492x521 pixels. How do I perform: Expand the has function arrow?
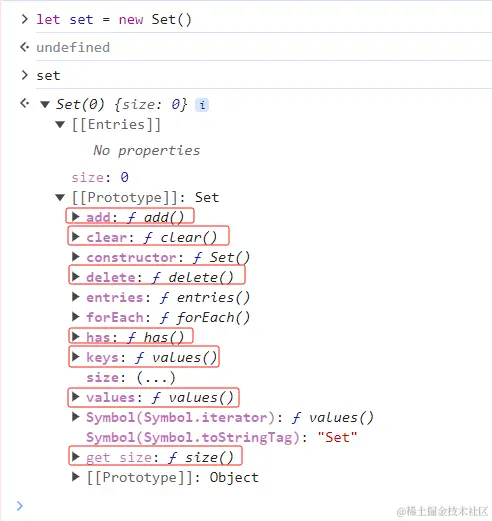coord(76,337)
